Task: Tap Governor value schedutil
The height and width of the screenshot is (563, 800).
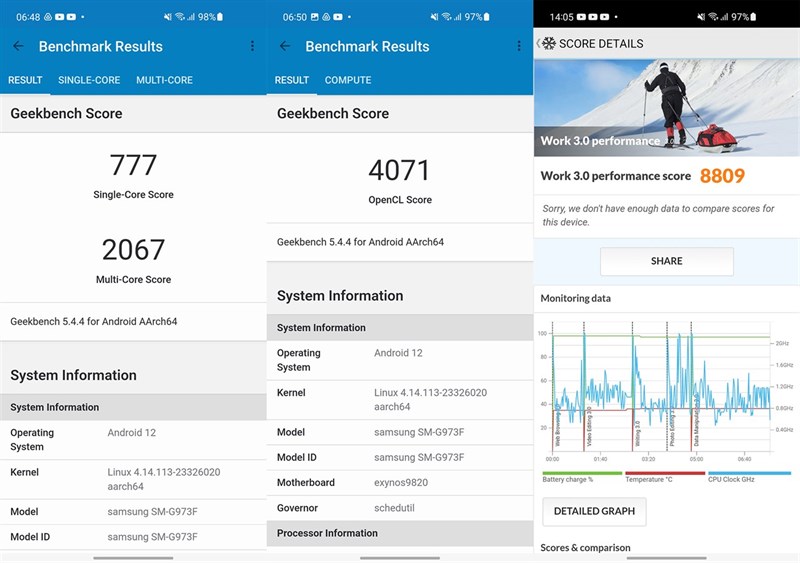Action: coord(394,508)
